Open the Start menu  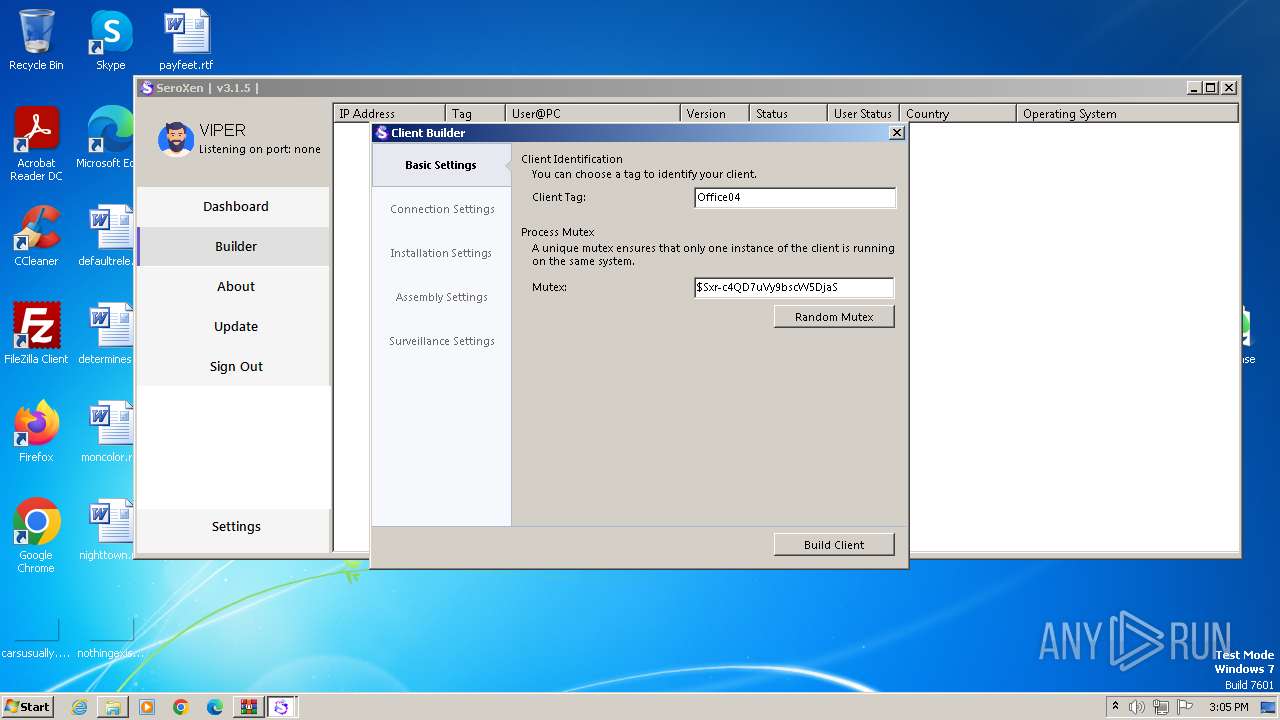pos(28,707)
